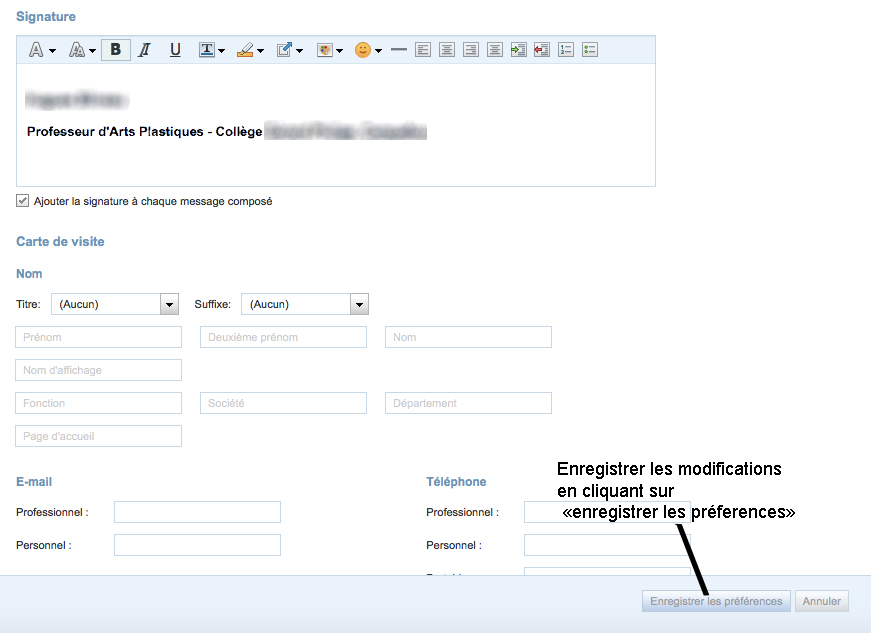Open the emoticon picker dropdown
The image size is (871, 633).
click(368, 50)
